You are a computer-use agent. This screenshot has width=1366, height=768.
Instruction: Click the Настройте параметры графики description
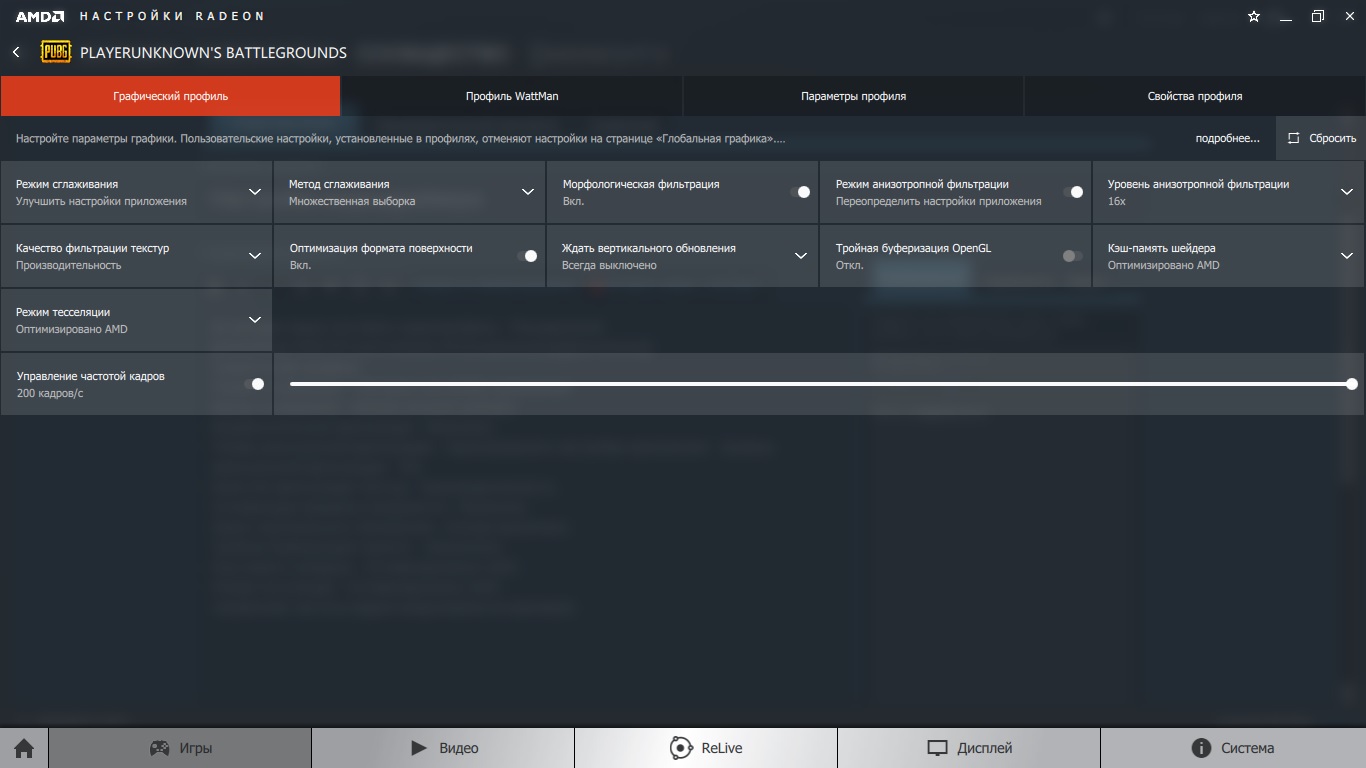[400, 138]
